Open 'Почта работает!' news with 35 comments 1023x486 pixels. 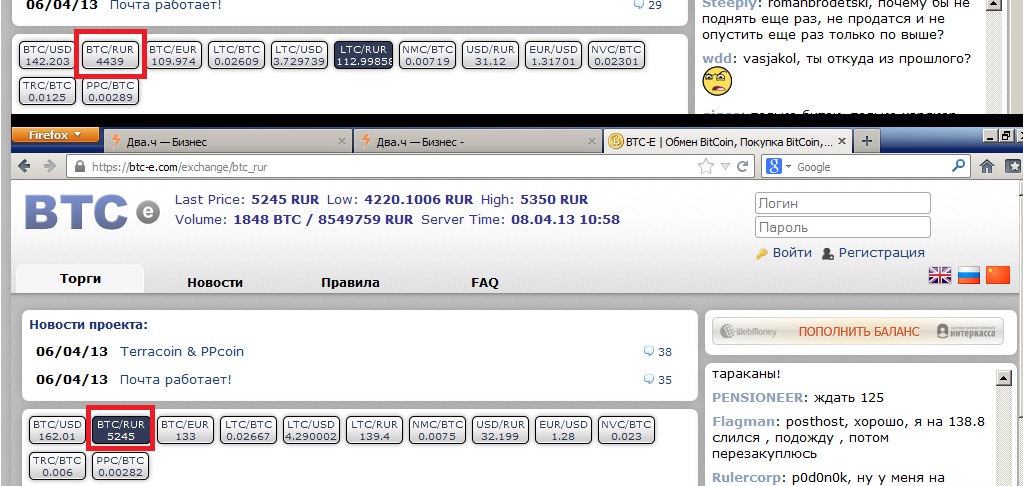point(176,379)
